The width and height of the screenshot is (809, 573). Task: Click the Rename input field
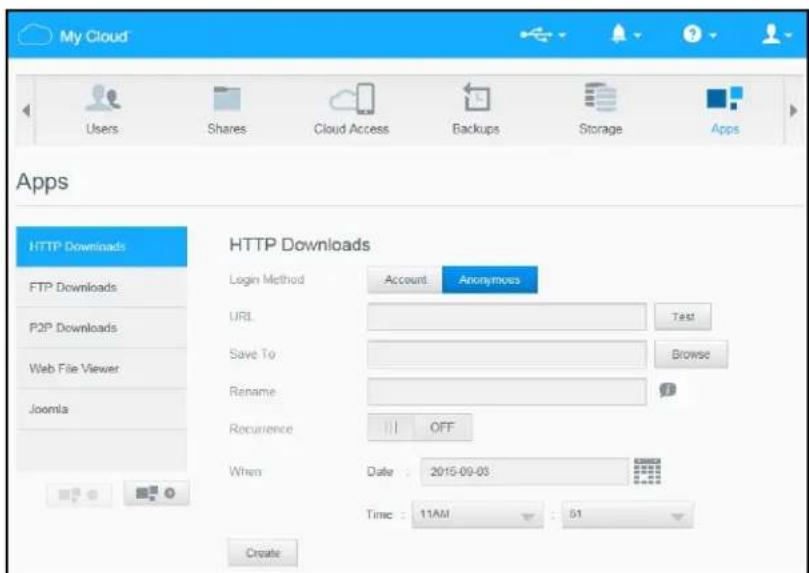[507, 391]
